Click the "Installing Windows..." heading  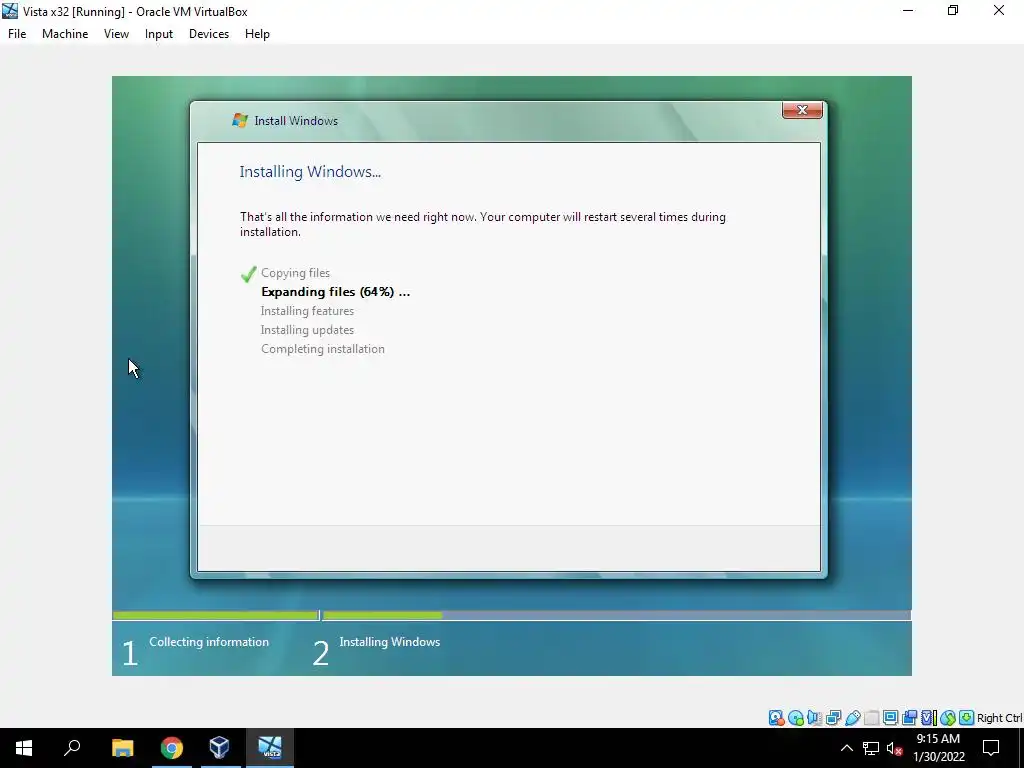(x=310, y=172)
